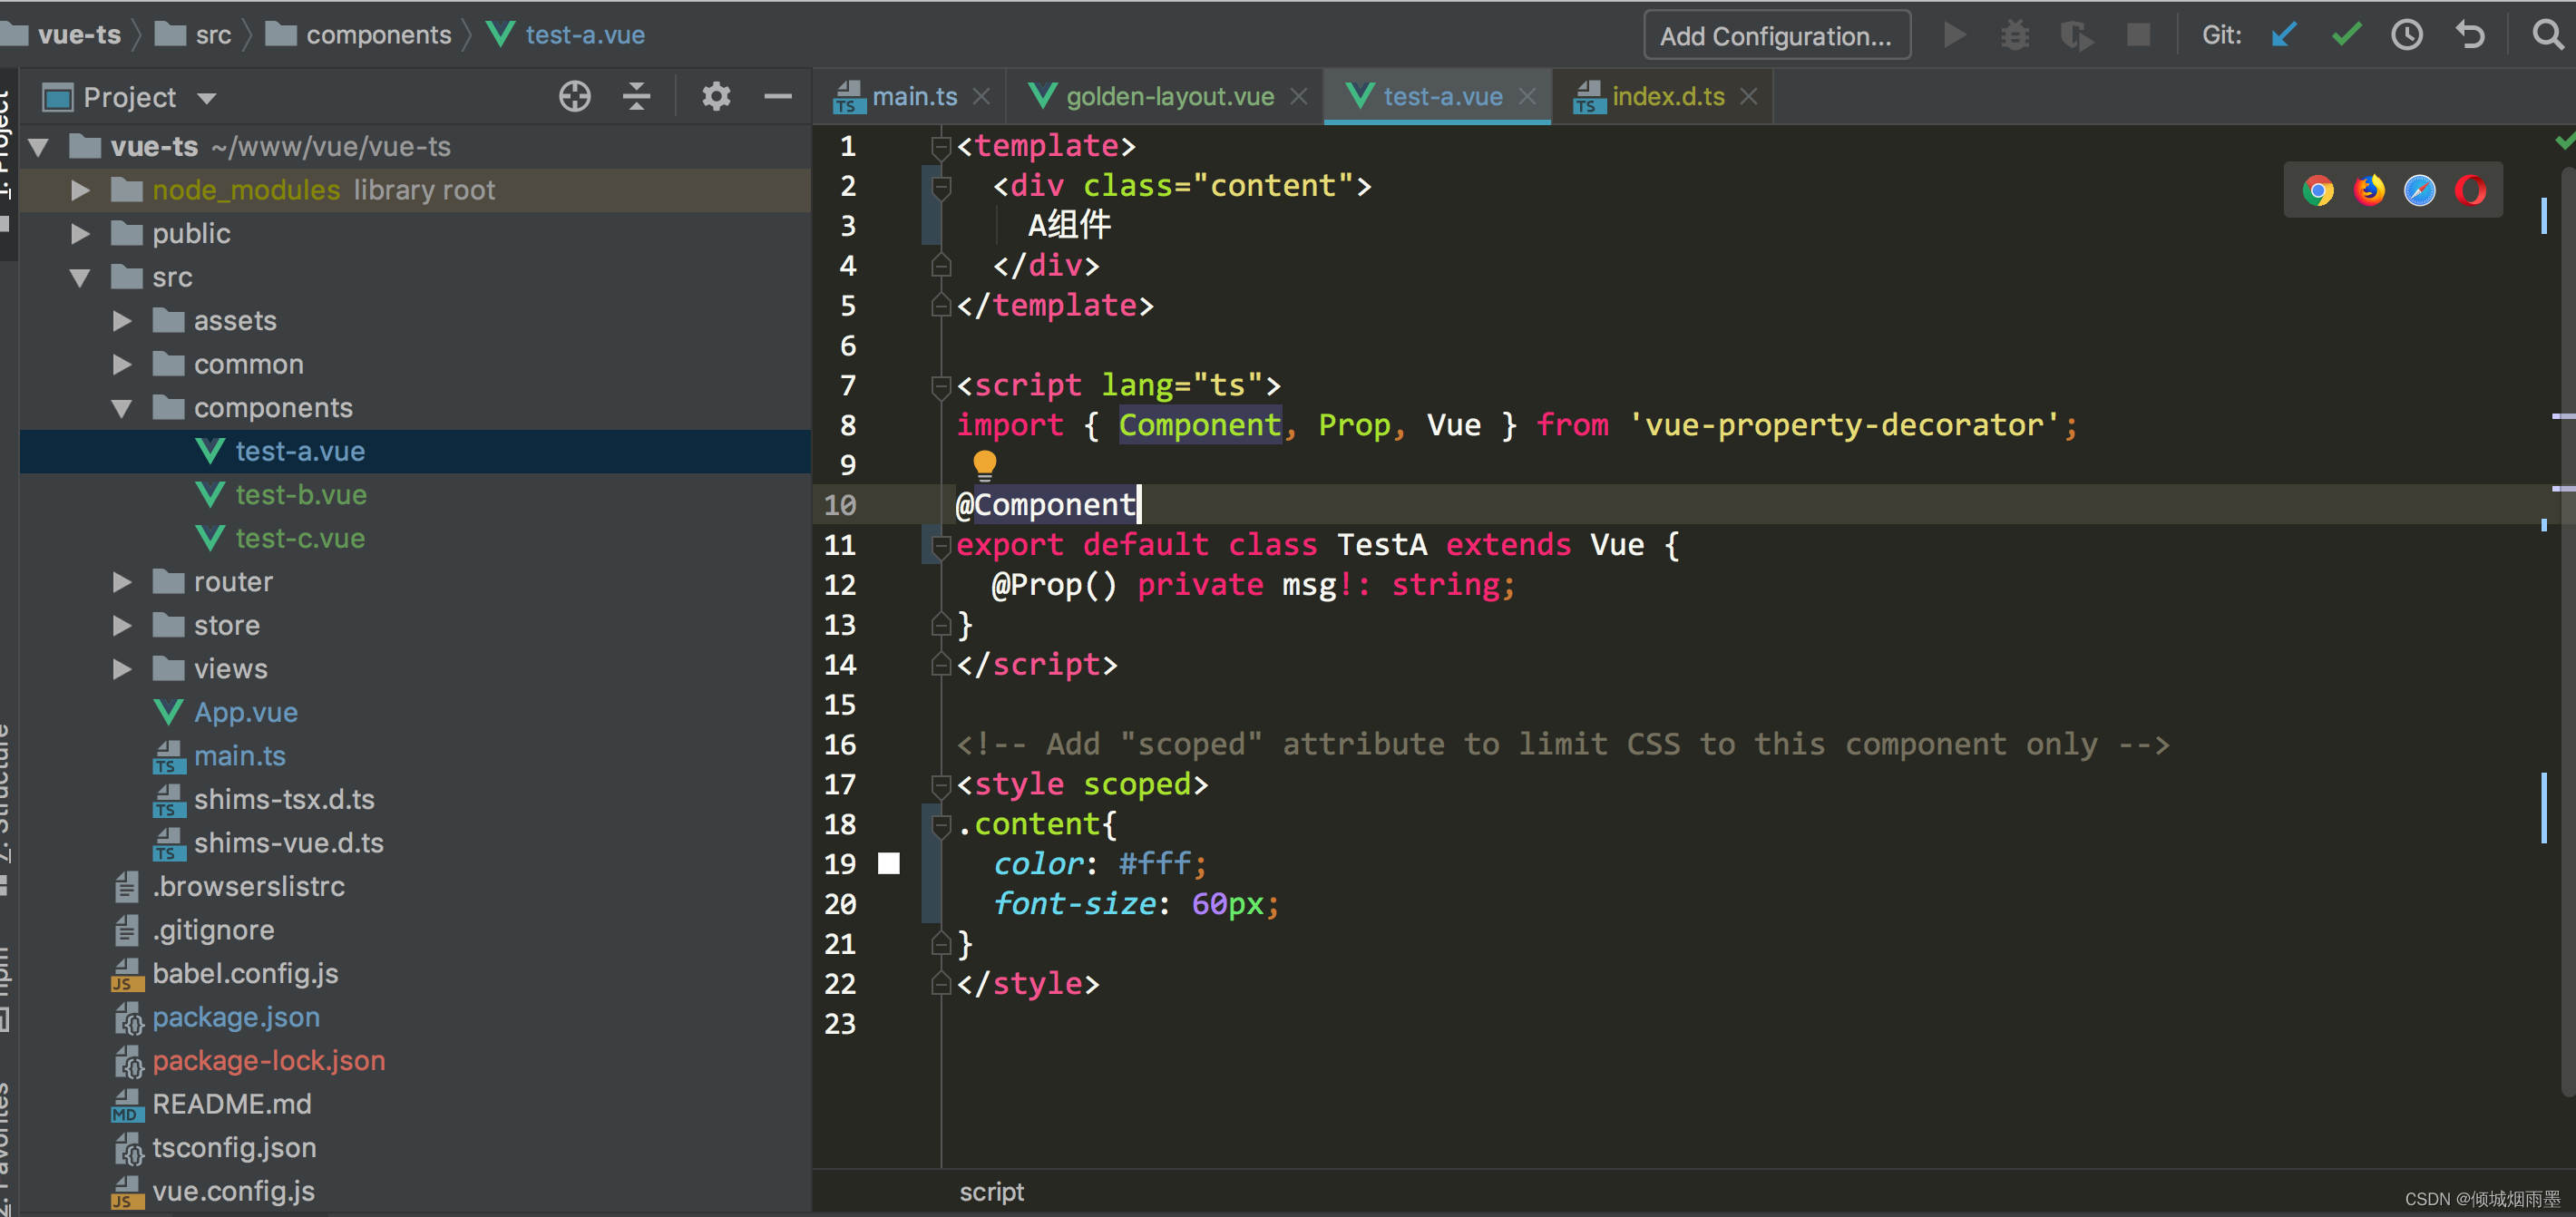Open preview in Safari browser icon
This screenshot has width=2576, height=1217.
click(x=2419, y=190)
